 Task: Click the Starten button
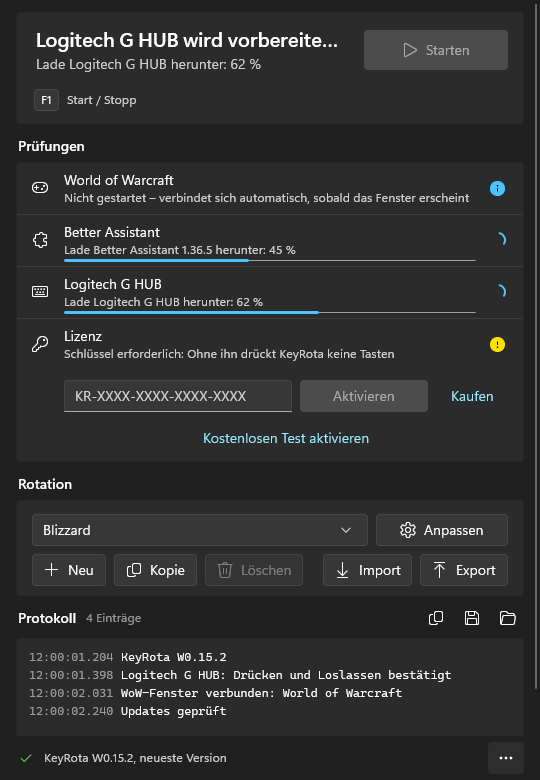436,50
